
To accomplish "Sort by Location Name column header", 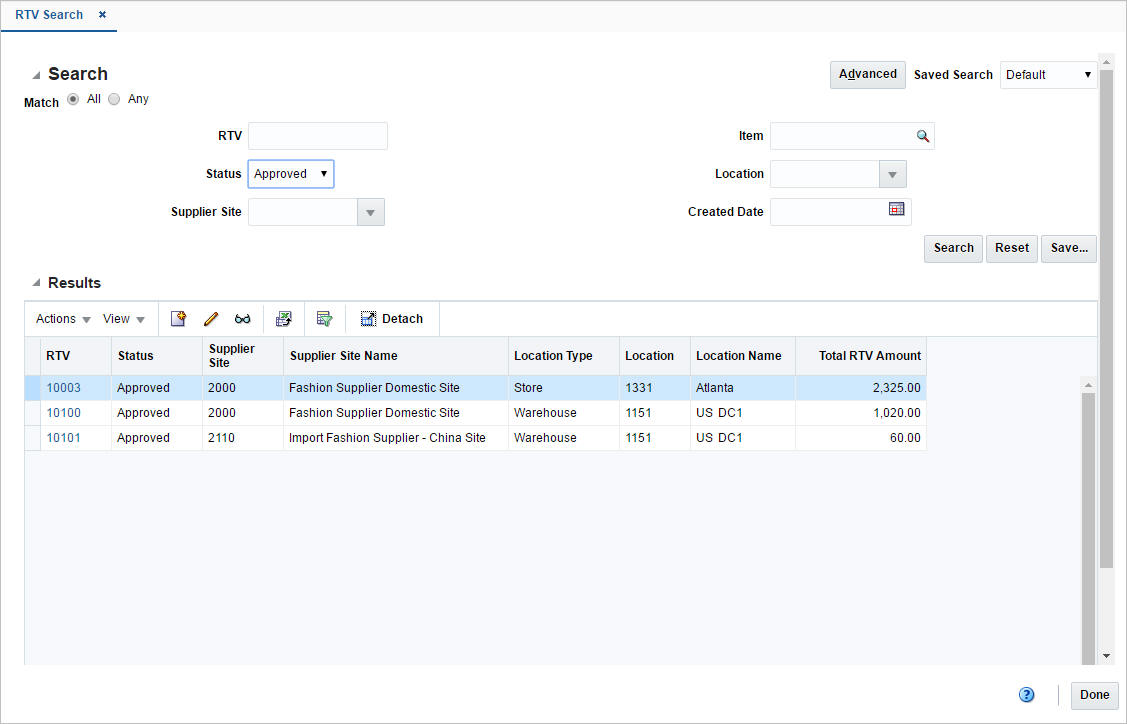I will click(743, 356).
